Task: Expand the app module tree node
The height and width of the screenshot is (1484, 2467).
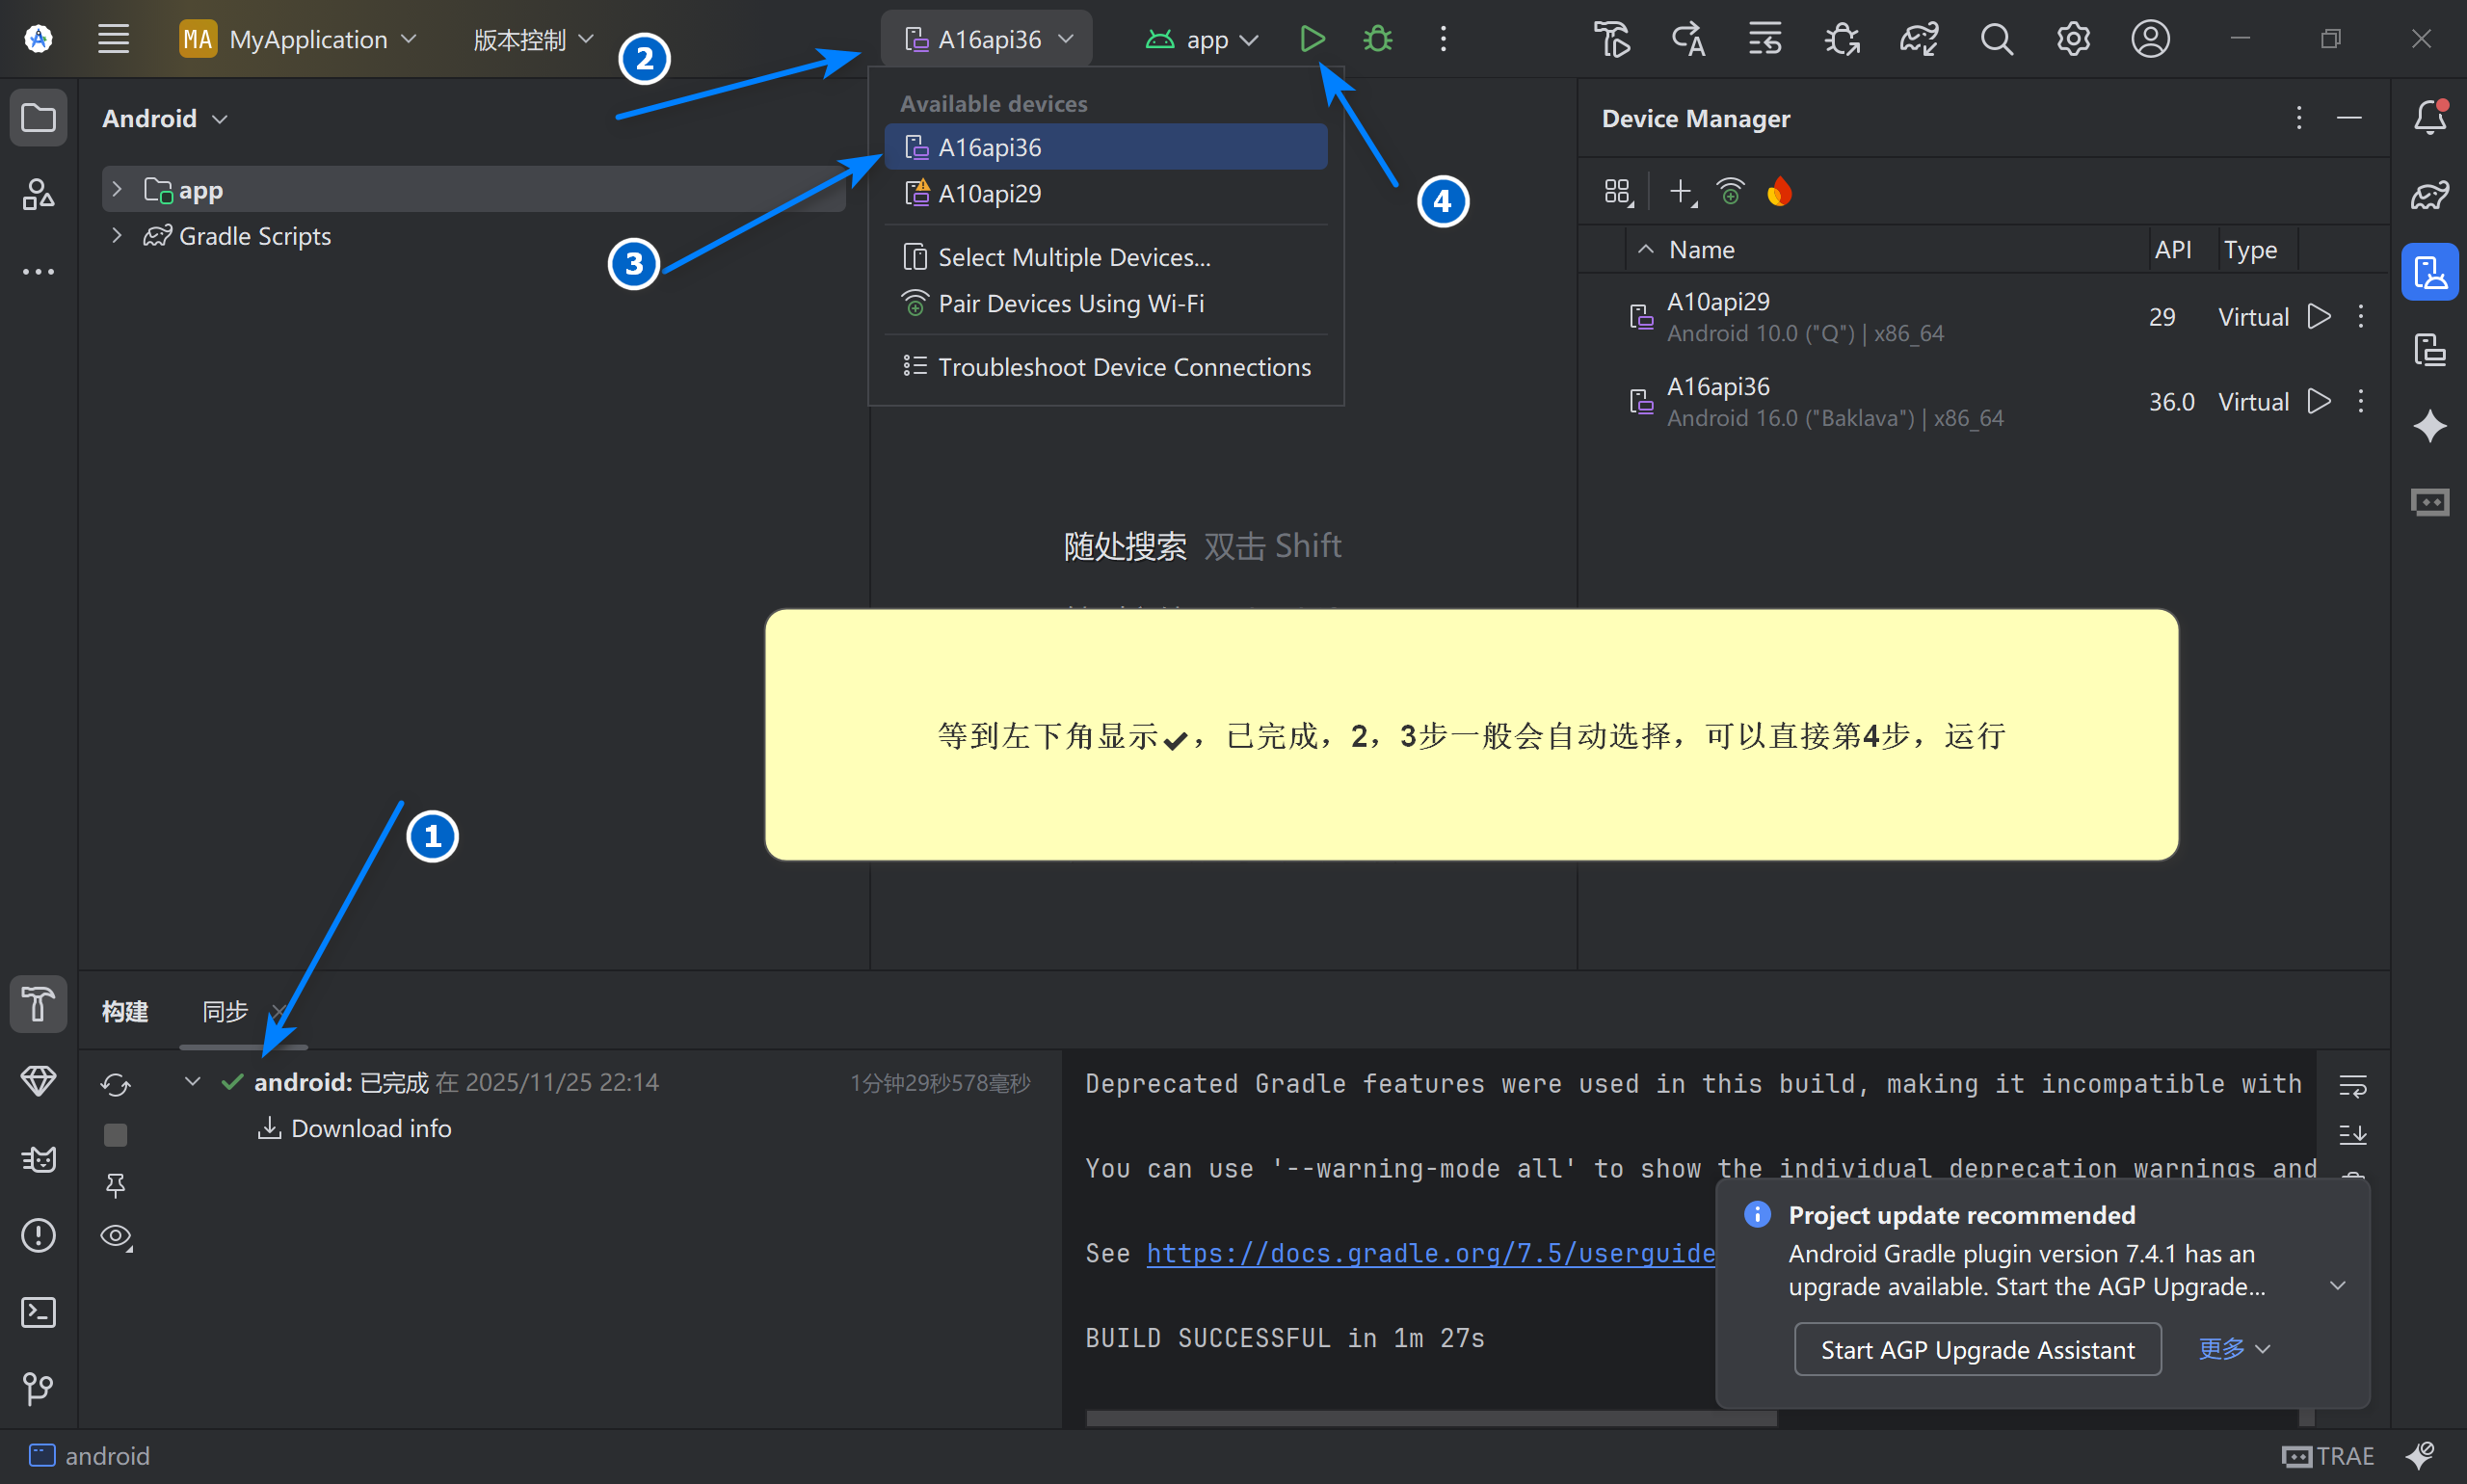Action: [117, 189]
